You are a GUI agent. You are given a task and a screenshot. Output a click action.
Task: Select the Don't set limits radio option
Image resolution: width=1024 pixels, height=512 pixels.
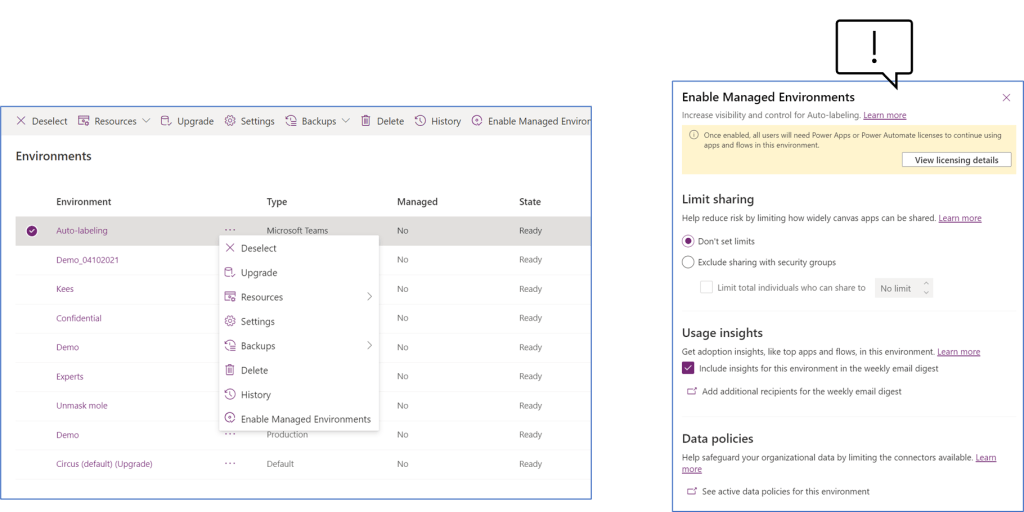[688, 242]
